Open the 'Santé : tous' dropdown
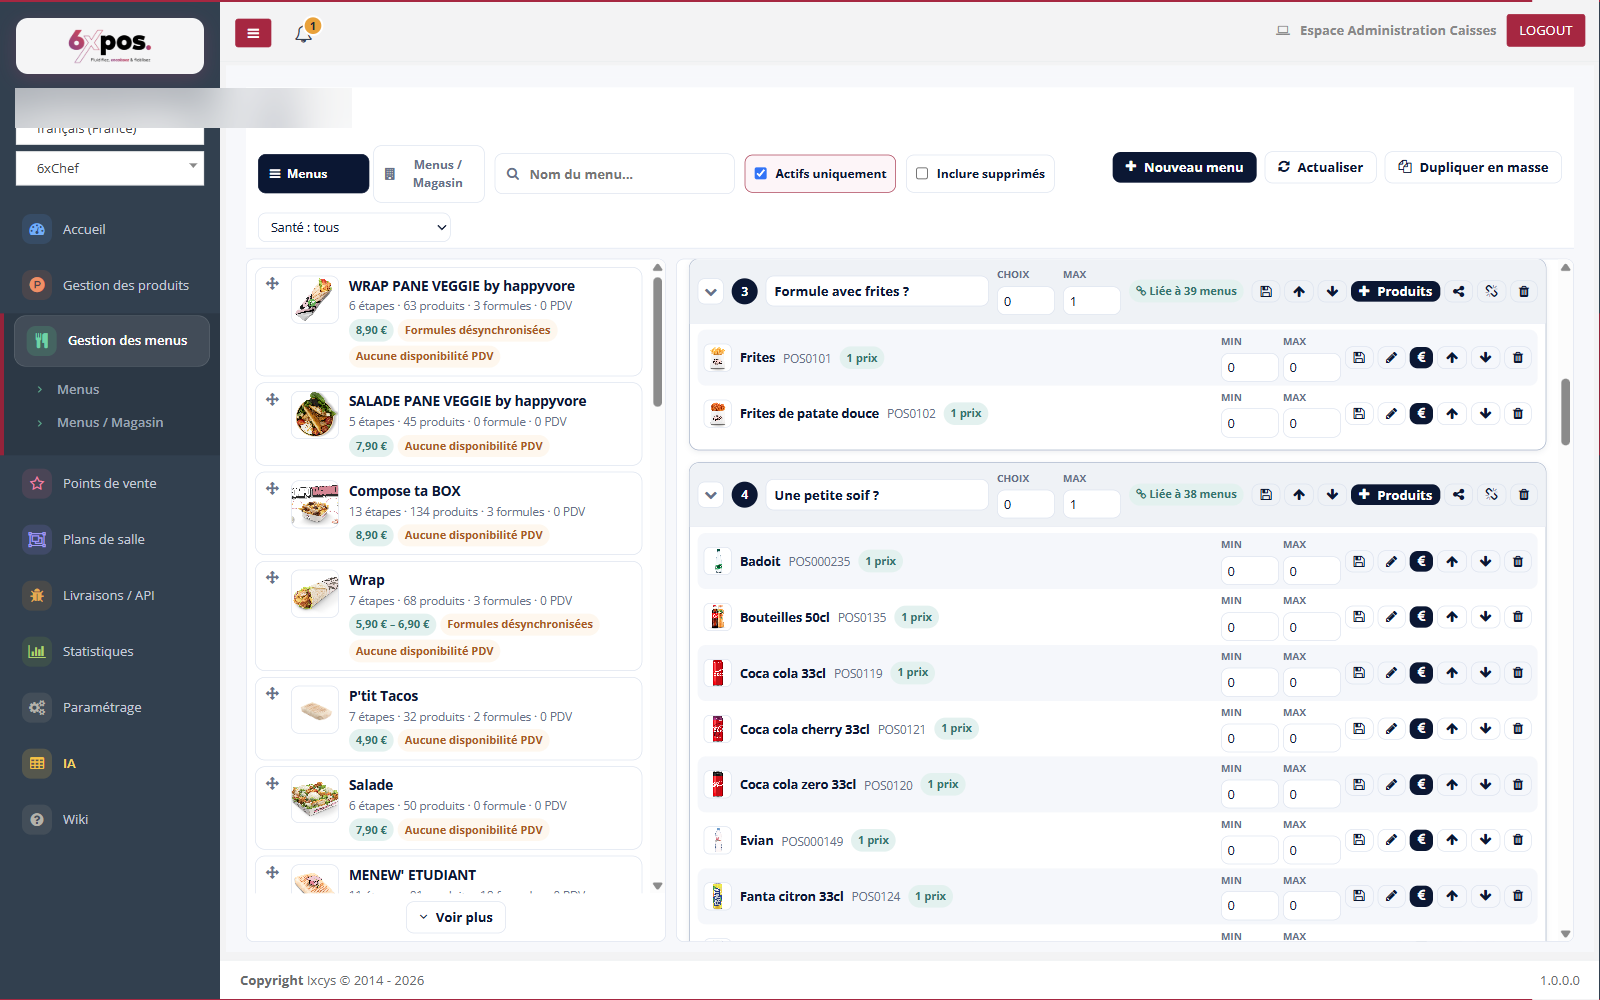 pos(354,228)
